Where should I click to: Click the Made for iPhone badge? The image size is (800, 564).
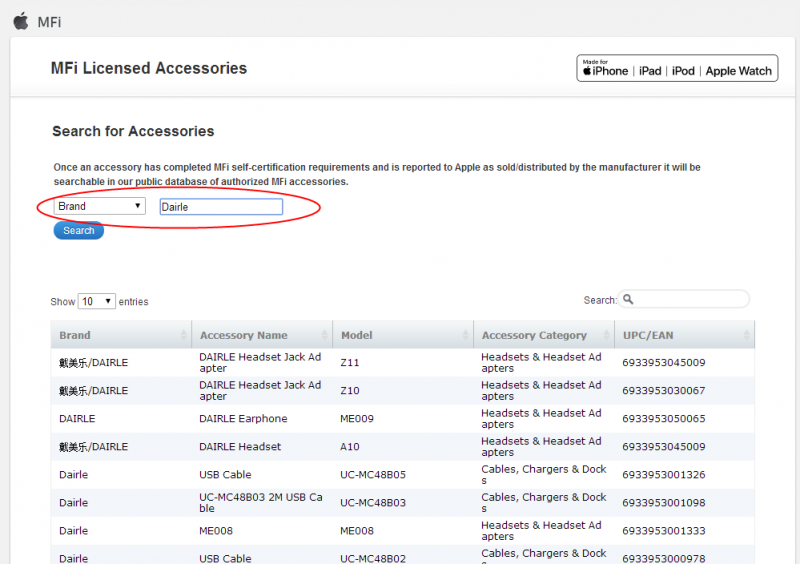point(605,68)
